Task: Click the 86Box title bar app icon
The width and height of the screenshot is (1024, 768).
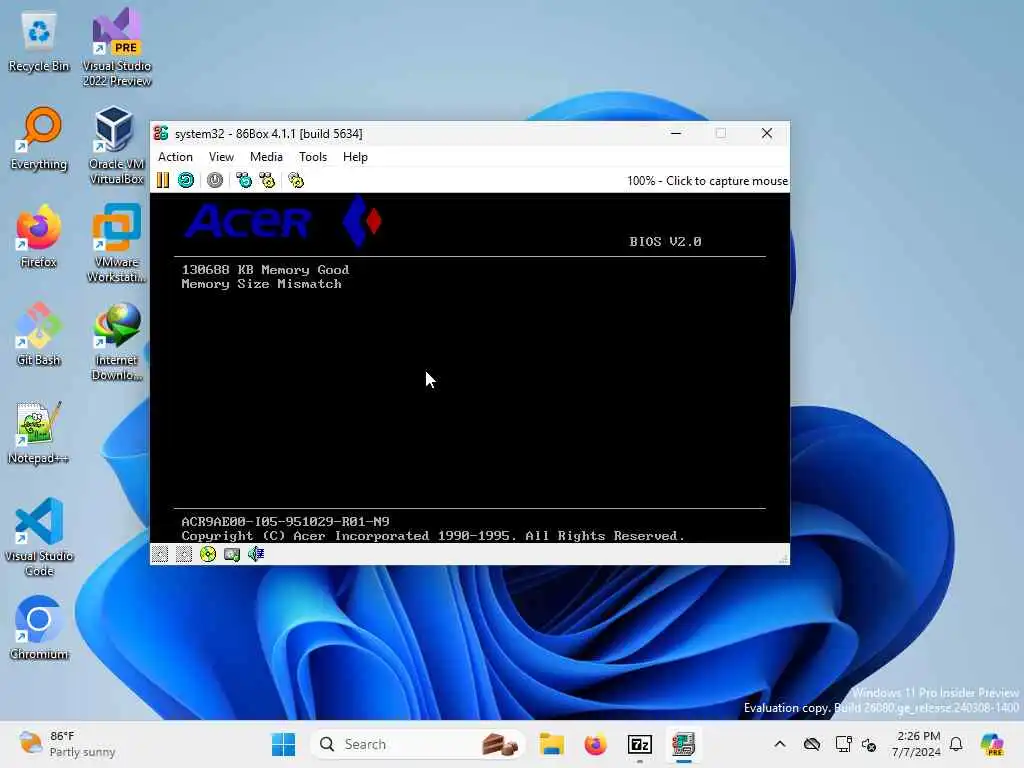Action: point(161,133)
